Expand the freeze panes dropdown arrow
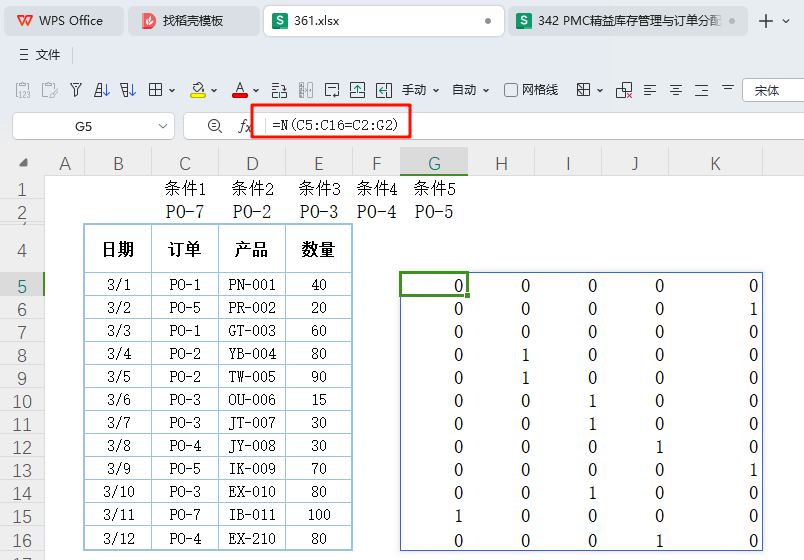Viewport: 804px width, 560px height. tap(600, 91)
